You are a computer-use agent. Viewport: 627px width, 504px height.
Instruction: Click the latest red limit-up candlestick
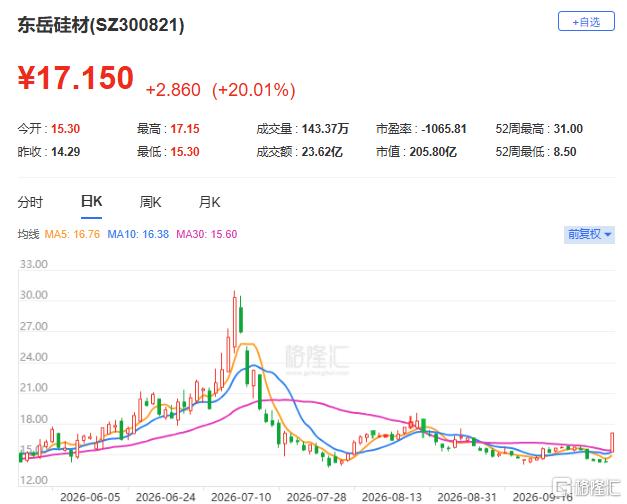(612, 442)
